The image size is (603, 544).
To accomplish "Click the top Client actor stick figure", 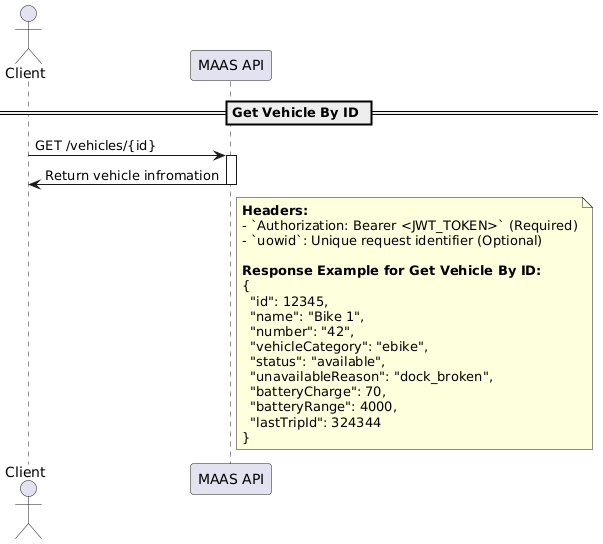I will (28, 32).
